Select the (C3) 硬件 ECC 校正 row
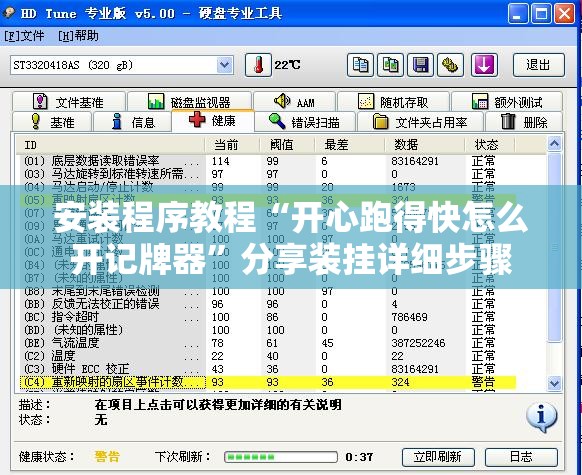Viewport: 582px width, 475px height. tap(267, 369)
